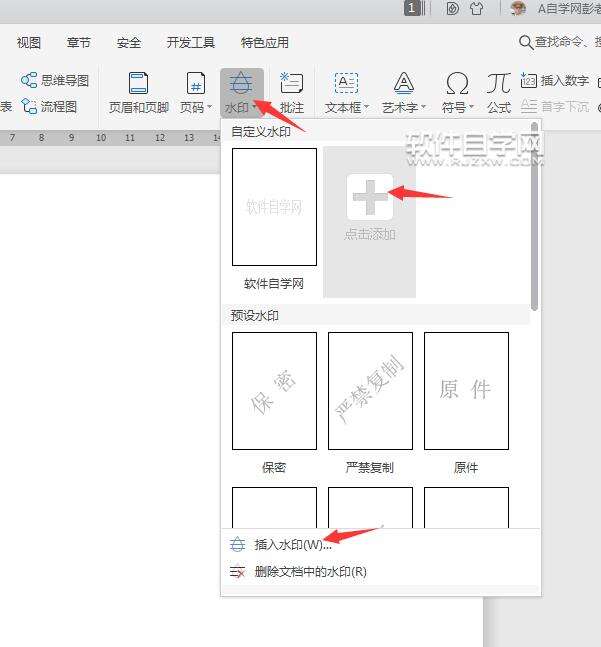Apply the 保密 preset watermark
This screenshot has height=647, width=601.
(x=274, y=391)
